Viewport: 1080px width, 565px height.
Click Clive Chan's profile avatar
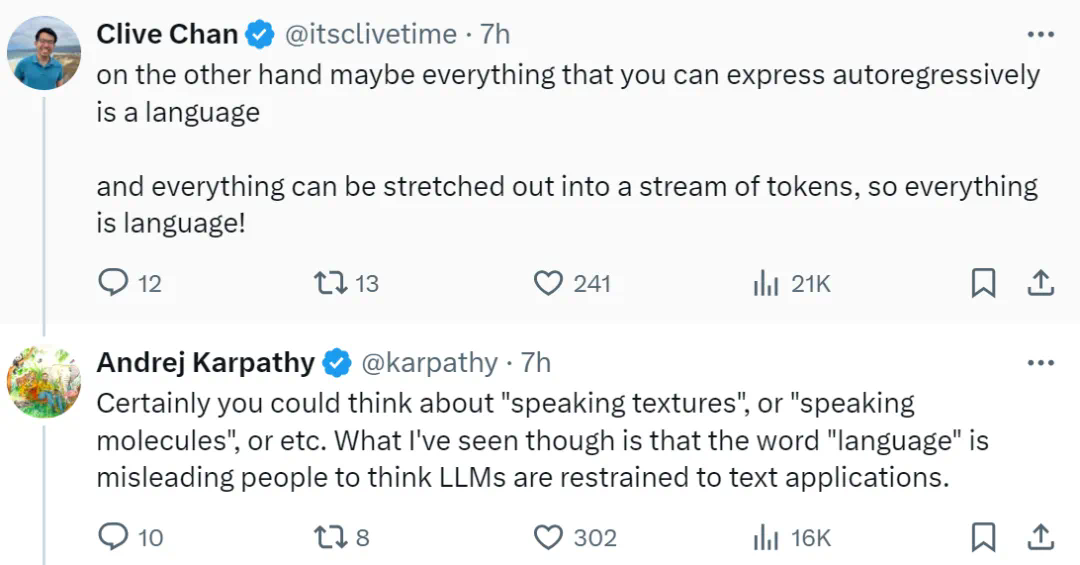point(44,52)
